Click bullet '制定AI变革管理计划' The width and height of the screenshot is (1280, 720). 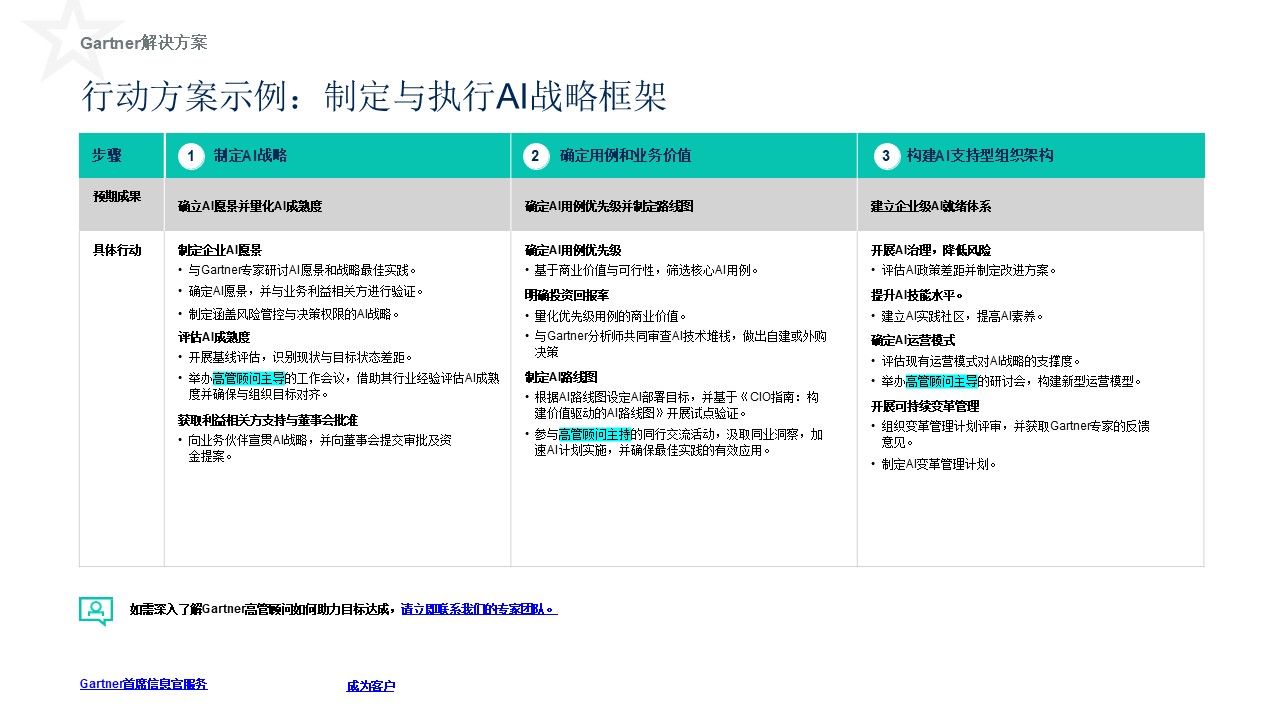pyautogui.click(x=939, y=464)
